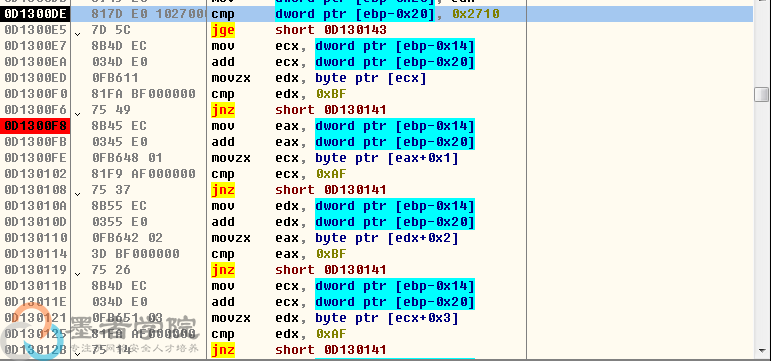771x361 pixels.
Task: Select address 0D1300F6
Action: pos(35,110)
